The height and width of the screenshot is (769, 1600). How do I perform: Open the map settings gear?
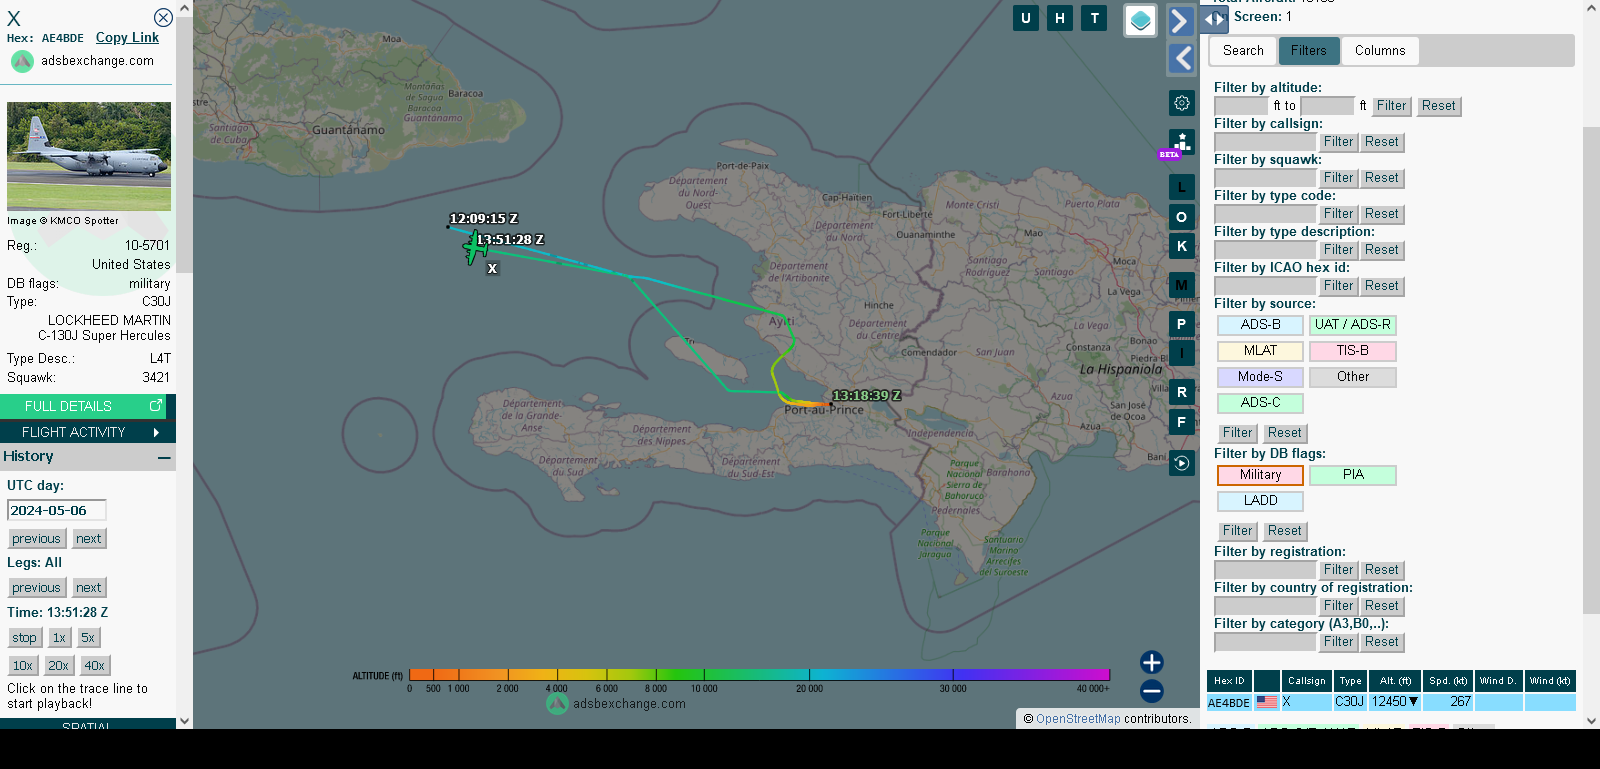1182,103
